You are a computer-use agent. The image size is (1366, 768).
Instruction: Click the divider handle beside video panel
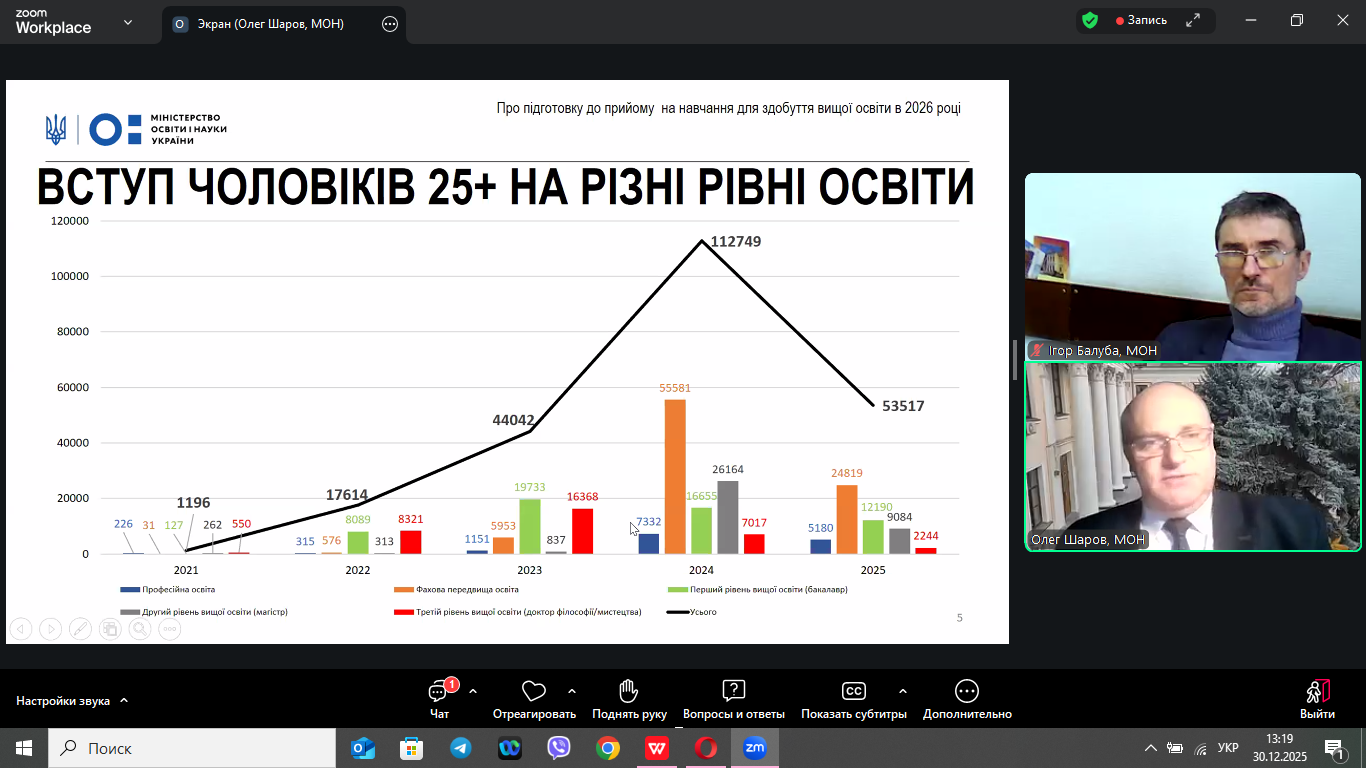(x=1016, y=360)
